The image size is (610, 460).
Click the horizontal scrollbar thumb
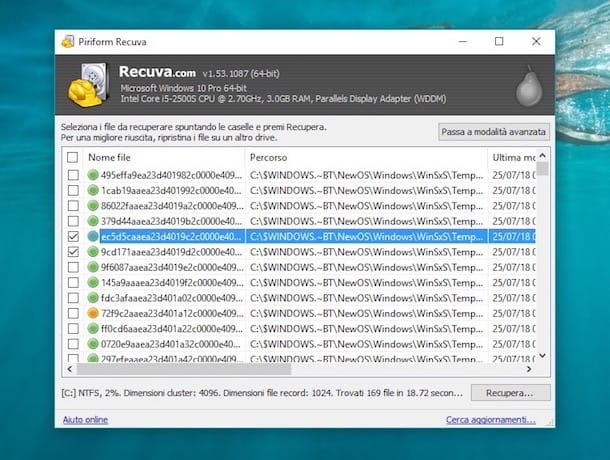[184, 369]
